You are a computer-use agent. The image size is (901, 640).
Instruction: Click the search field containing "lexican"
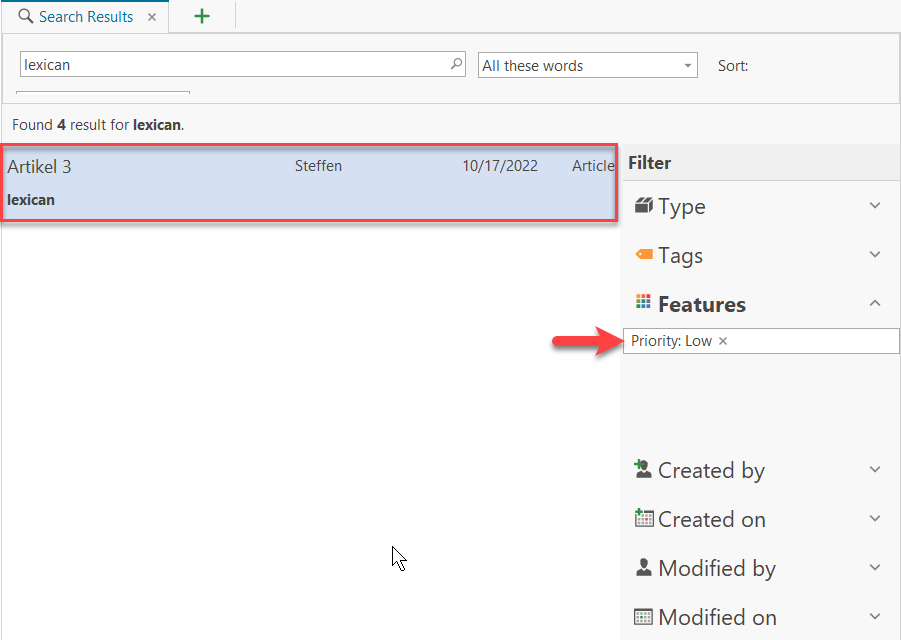[235, 65]
